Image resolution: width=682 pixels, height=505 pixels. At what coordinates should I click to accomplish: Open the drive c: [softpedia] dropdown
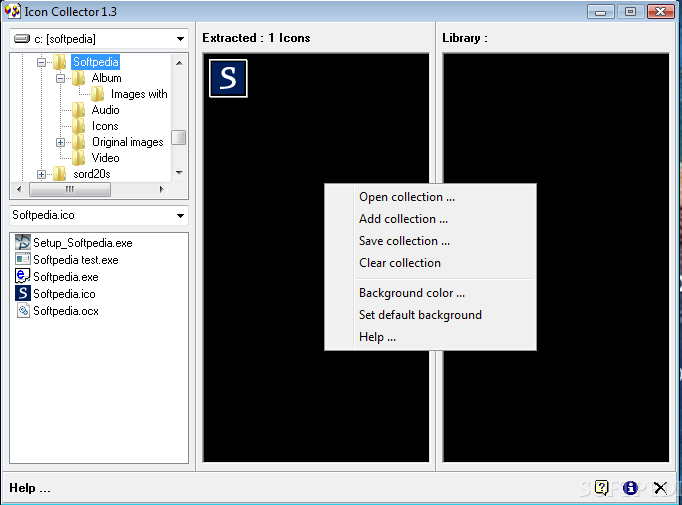coord(180,39)
